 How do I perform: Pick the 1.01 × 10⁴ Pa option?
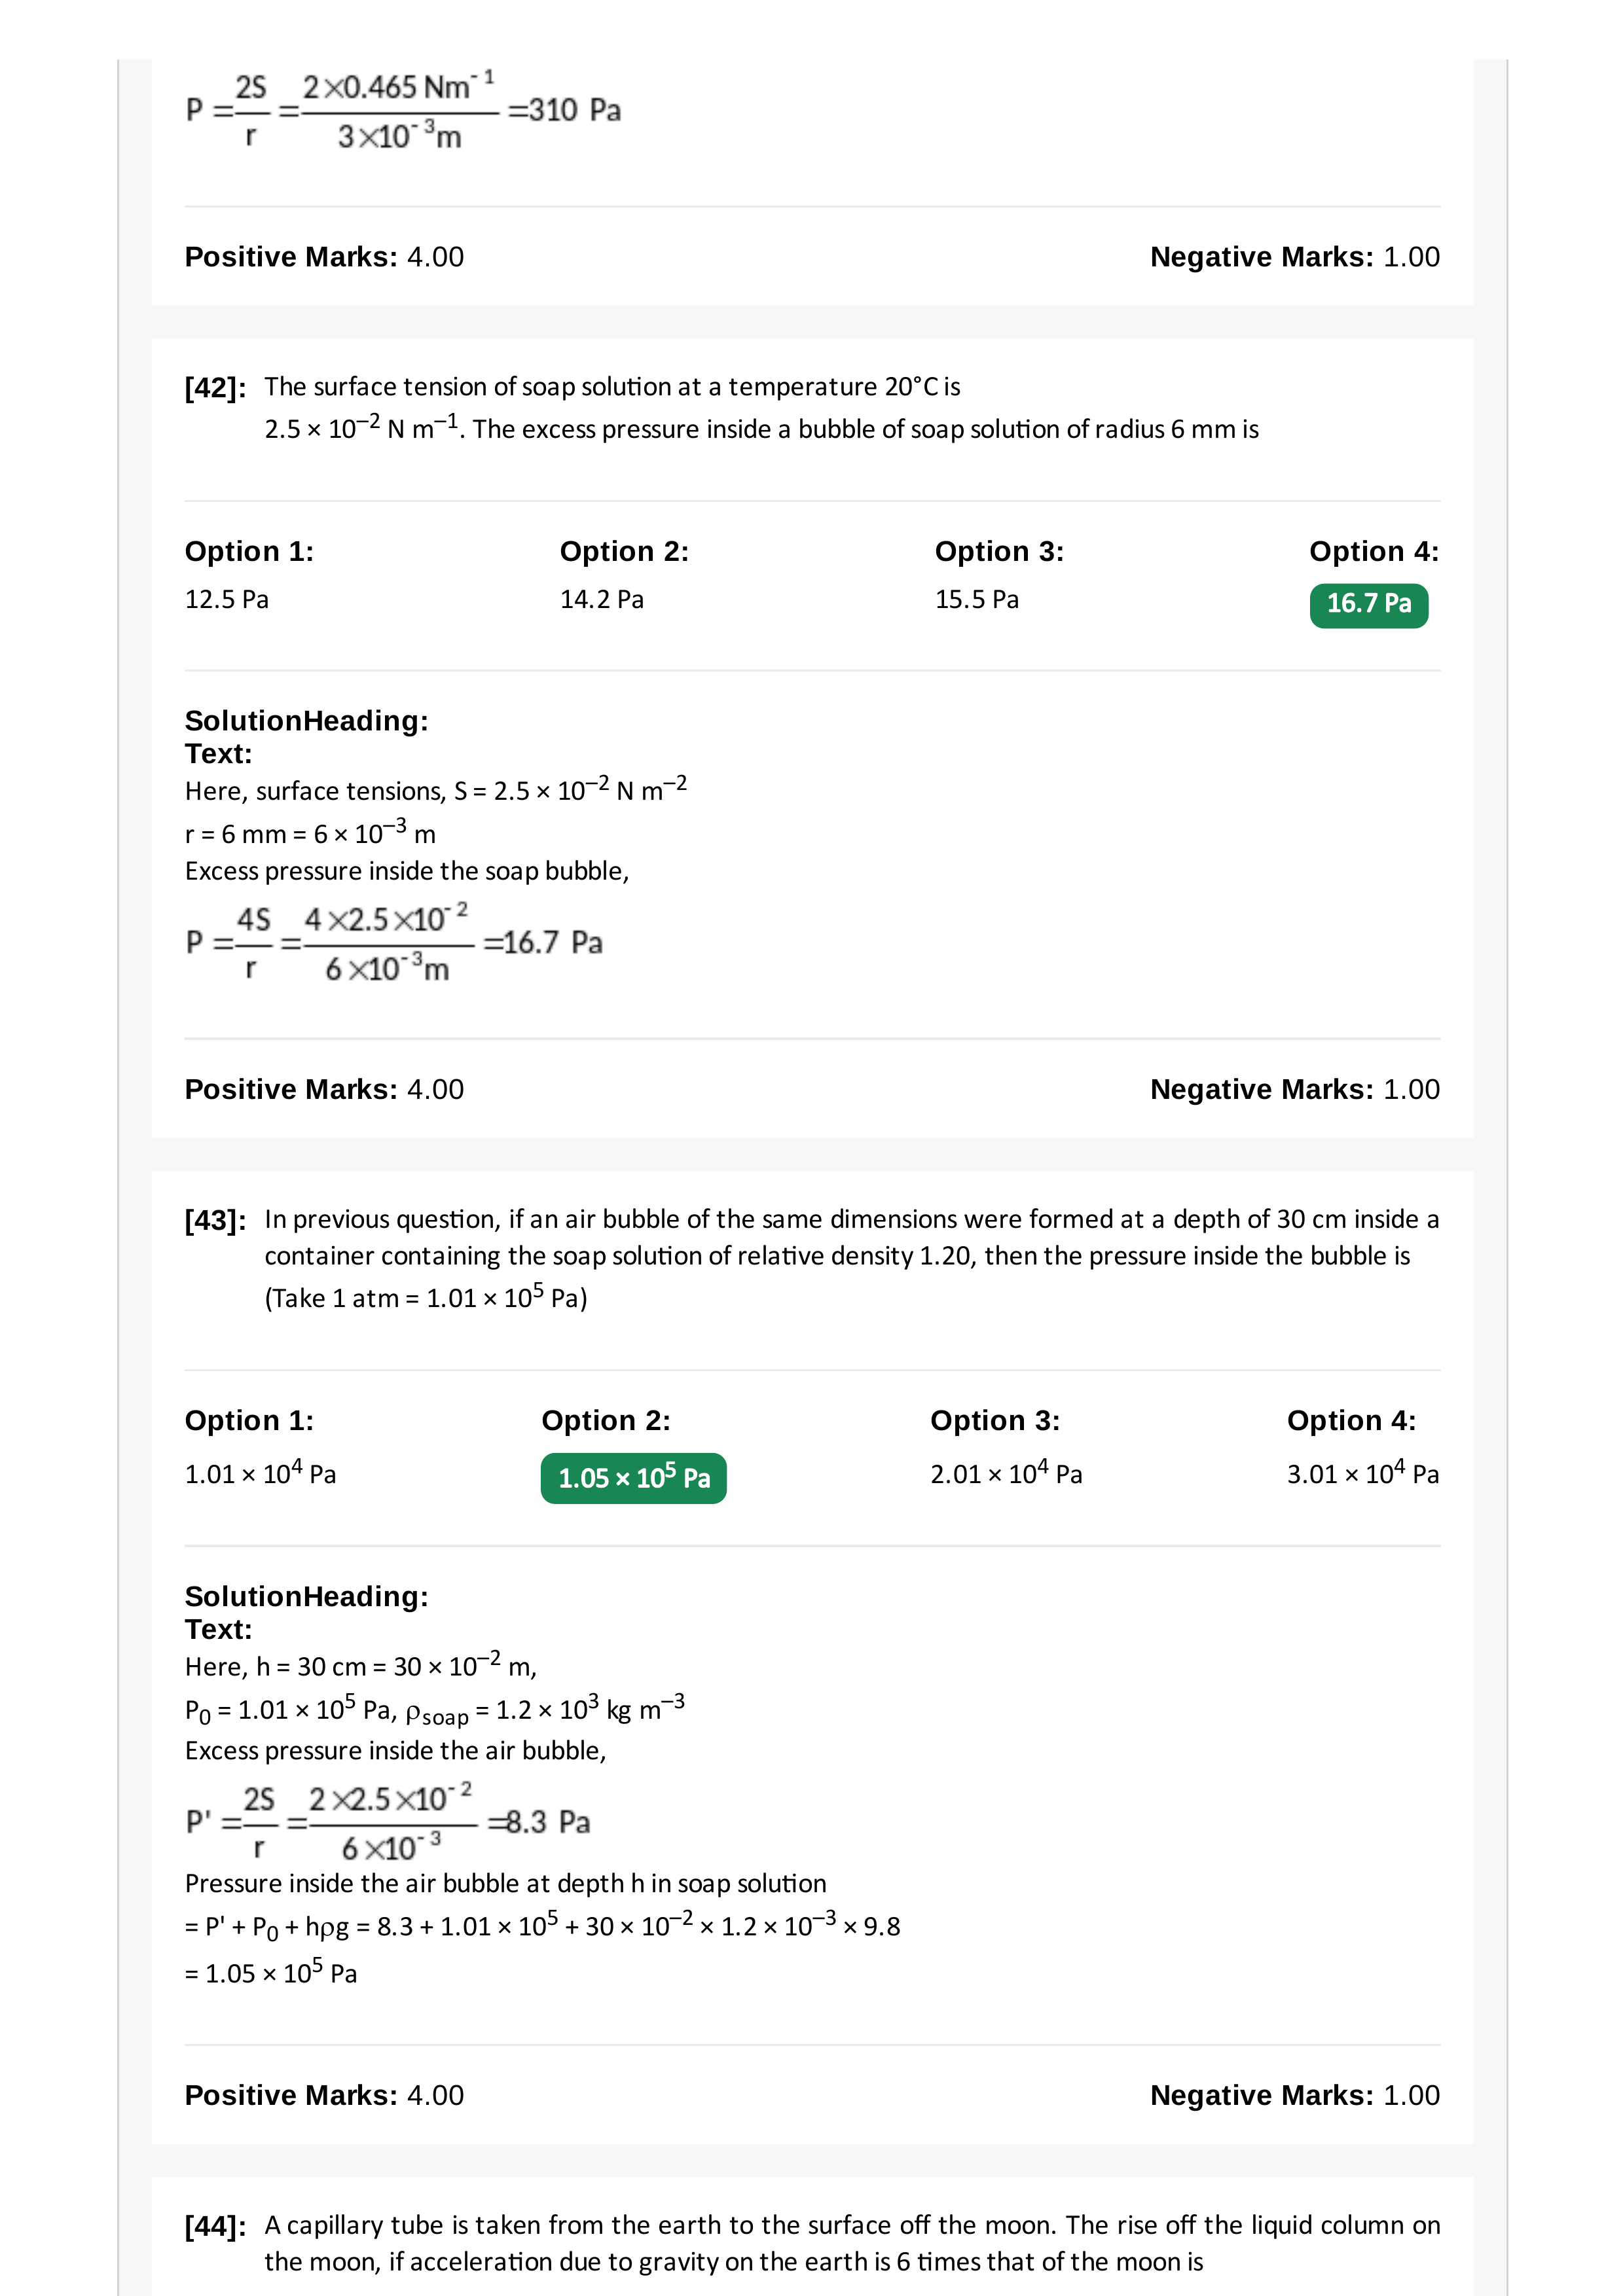(261, 1473)
